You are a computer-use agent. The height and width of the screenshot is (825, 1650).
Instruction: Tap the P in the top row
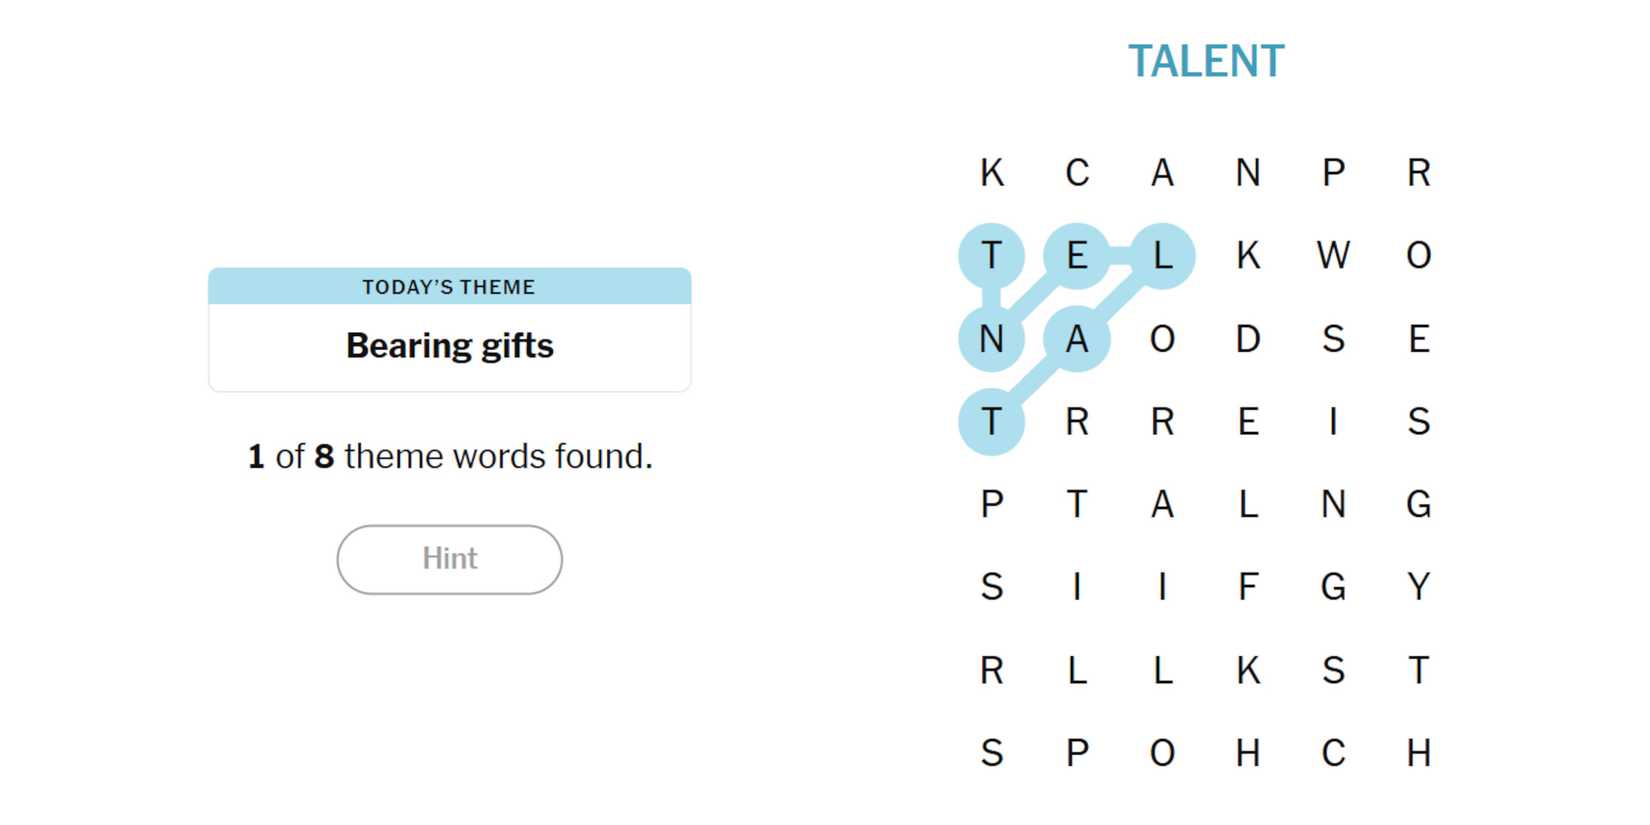point(1333,173)
